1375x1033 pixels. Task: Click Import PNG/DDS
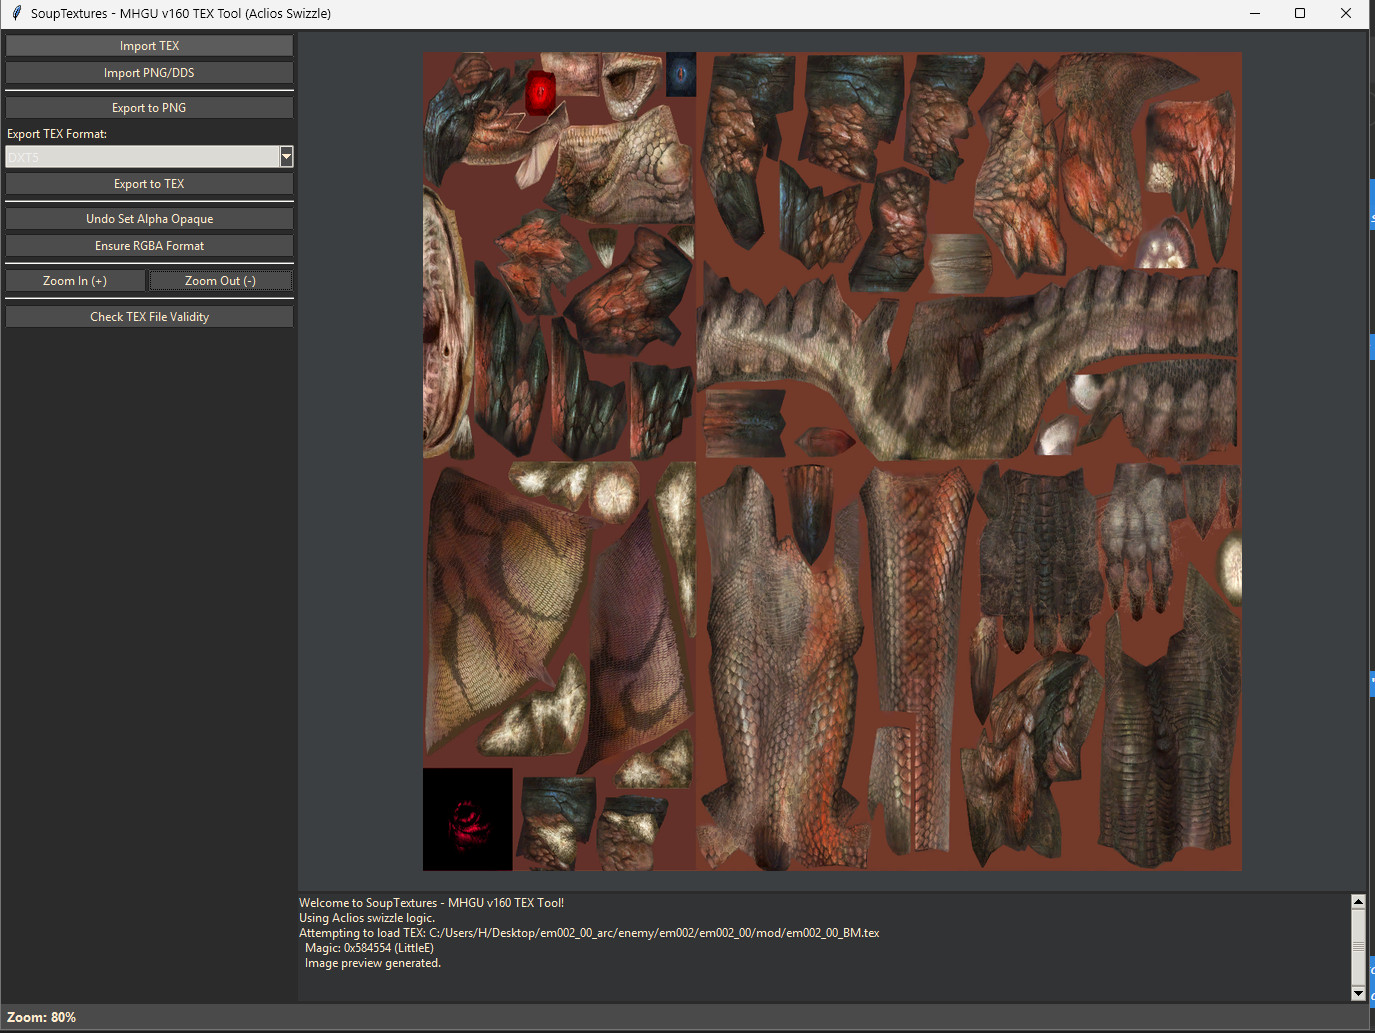pos(148,72)
